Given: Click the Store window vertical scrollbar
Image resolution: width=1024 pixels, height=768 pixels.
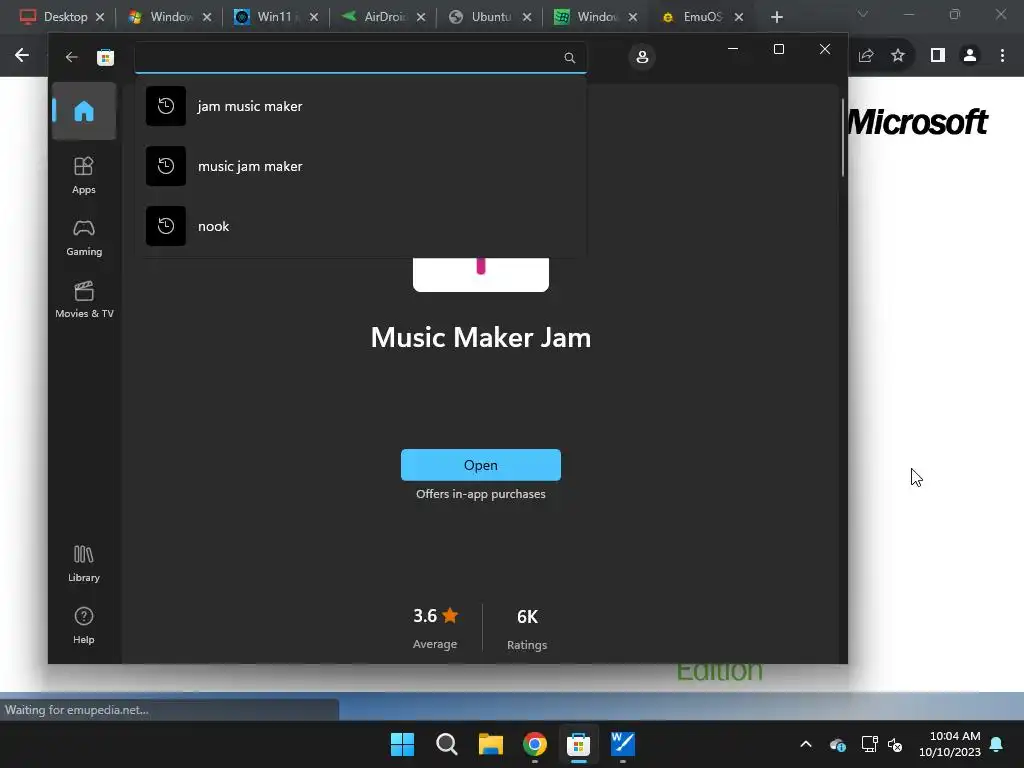Looking at the screenshot, I should pyautogui.click(x=843, y=137).
